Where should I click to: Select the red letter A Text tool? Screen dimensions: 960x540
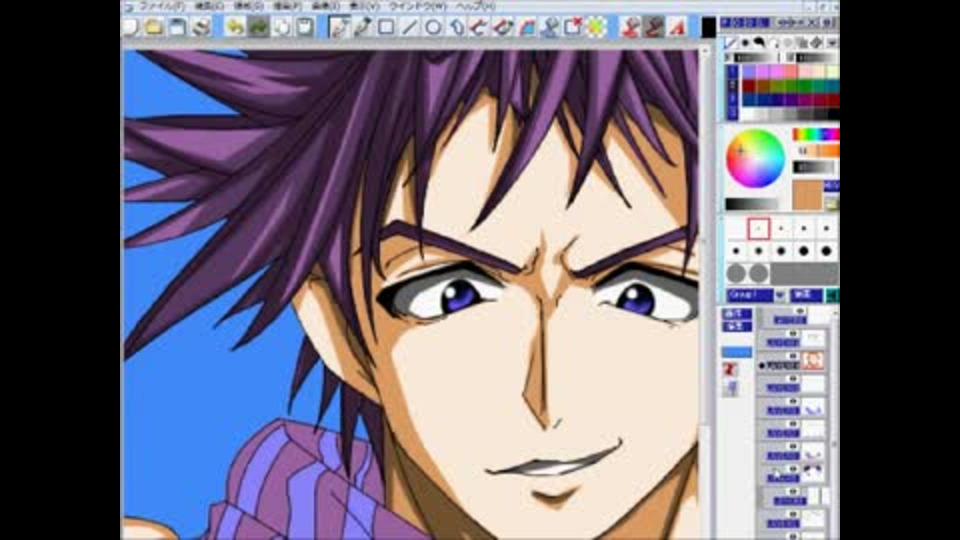pos(677,27)
